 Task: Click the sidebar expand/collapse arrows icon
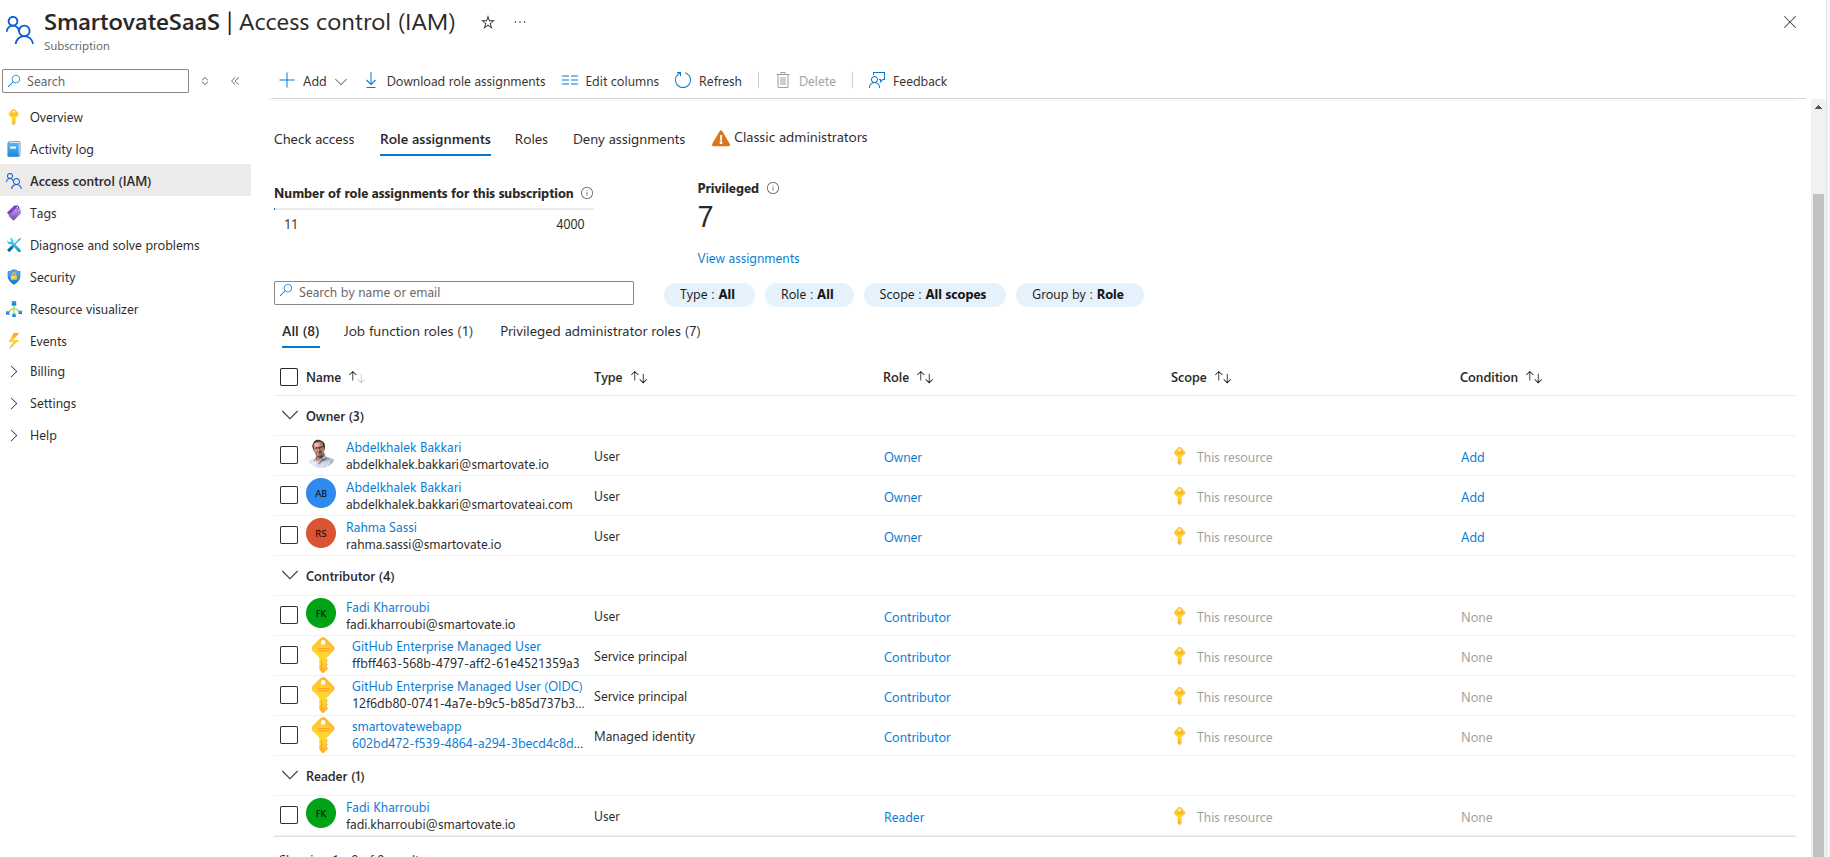(205, 81)
